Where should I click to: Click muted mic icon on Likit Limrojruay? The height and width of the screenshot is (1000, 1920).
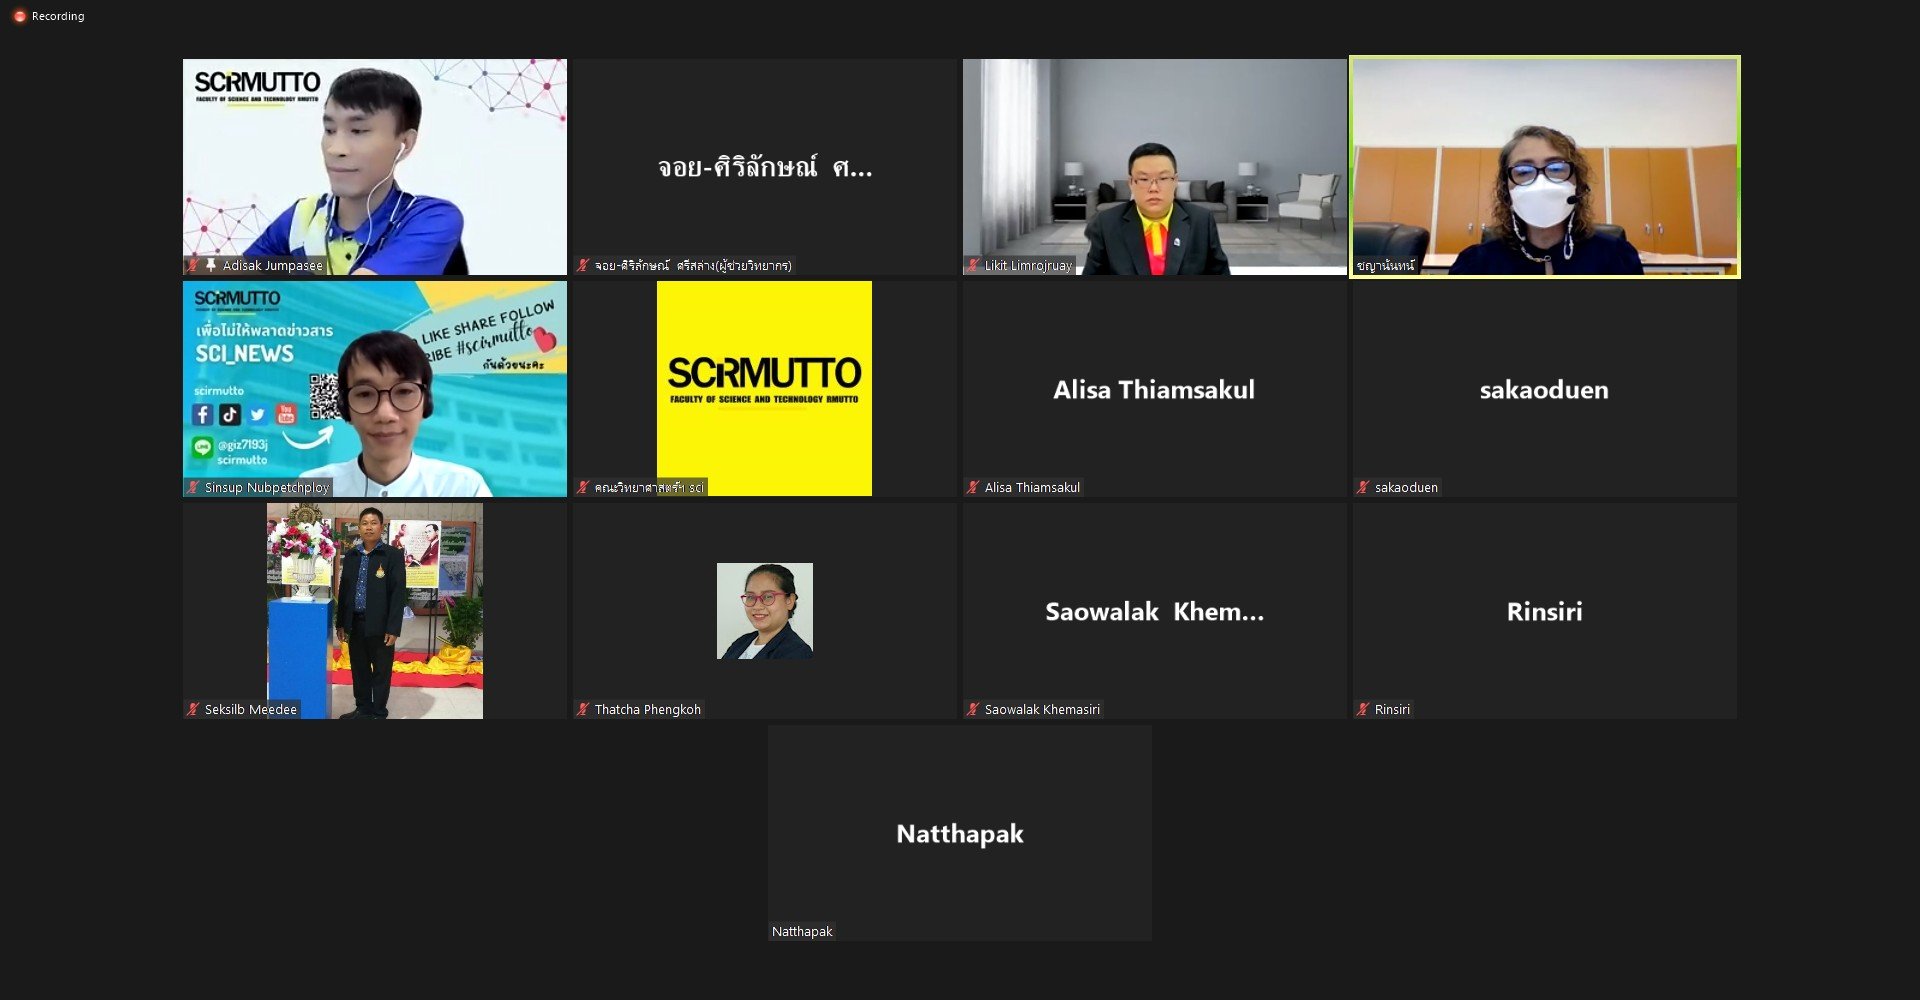point(973,265)
